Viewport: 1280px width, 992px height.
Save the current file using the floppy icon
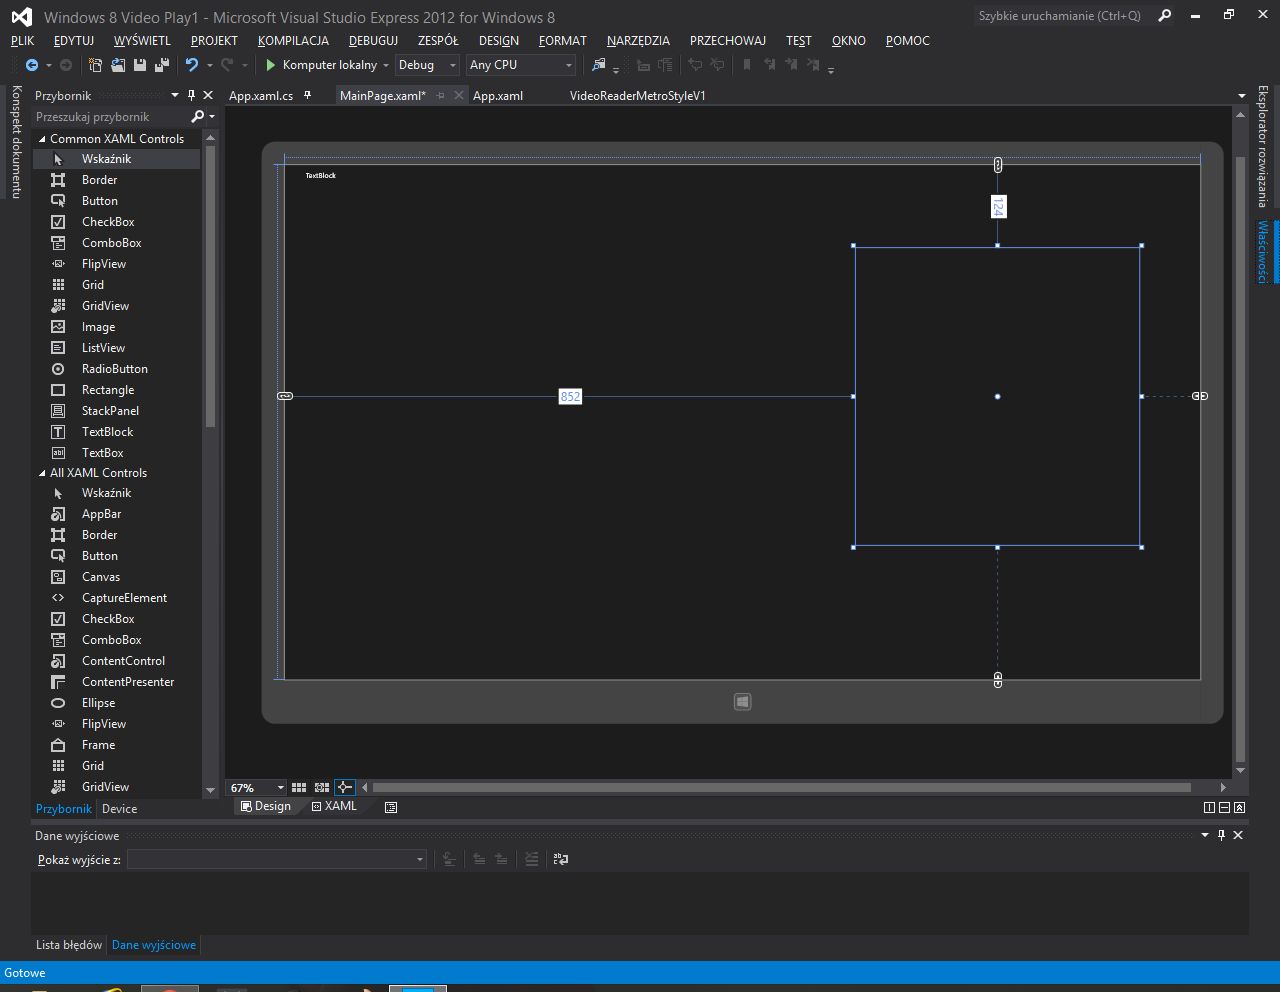[x=140, y=65]
